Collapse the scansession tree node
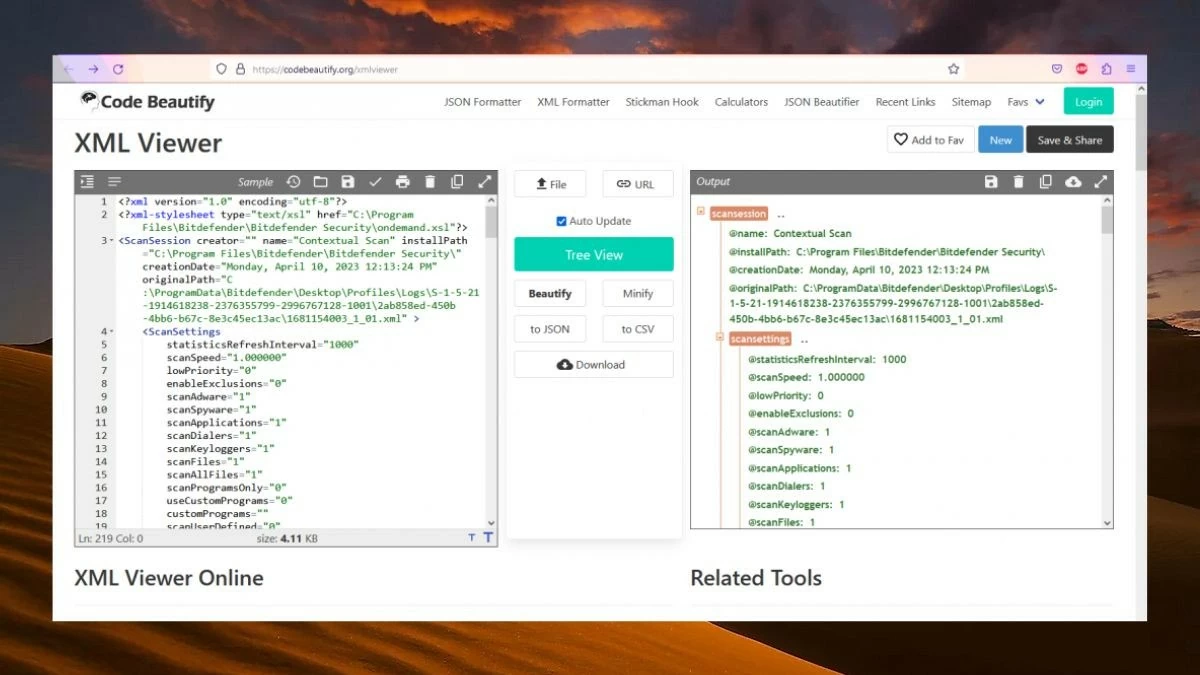 click(x=700, y=213)
